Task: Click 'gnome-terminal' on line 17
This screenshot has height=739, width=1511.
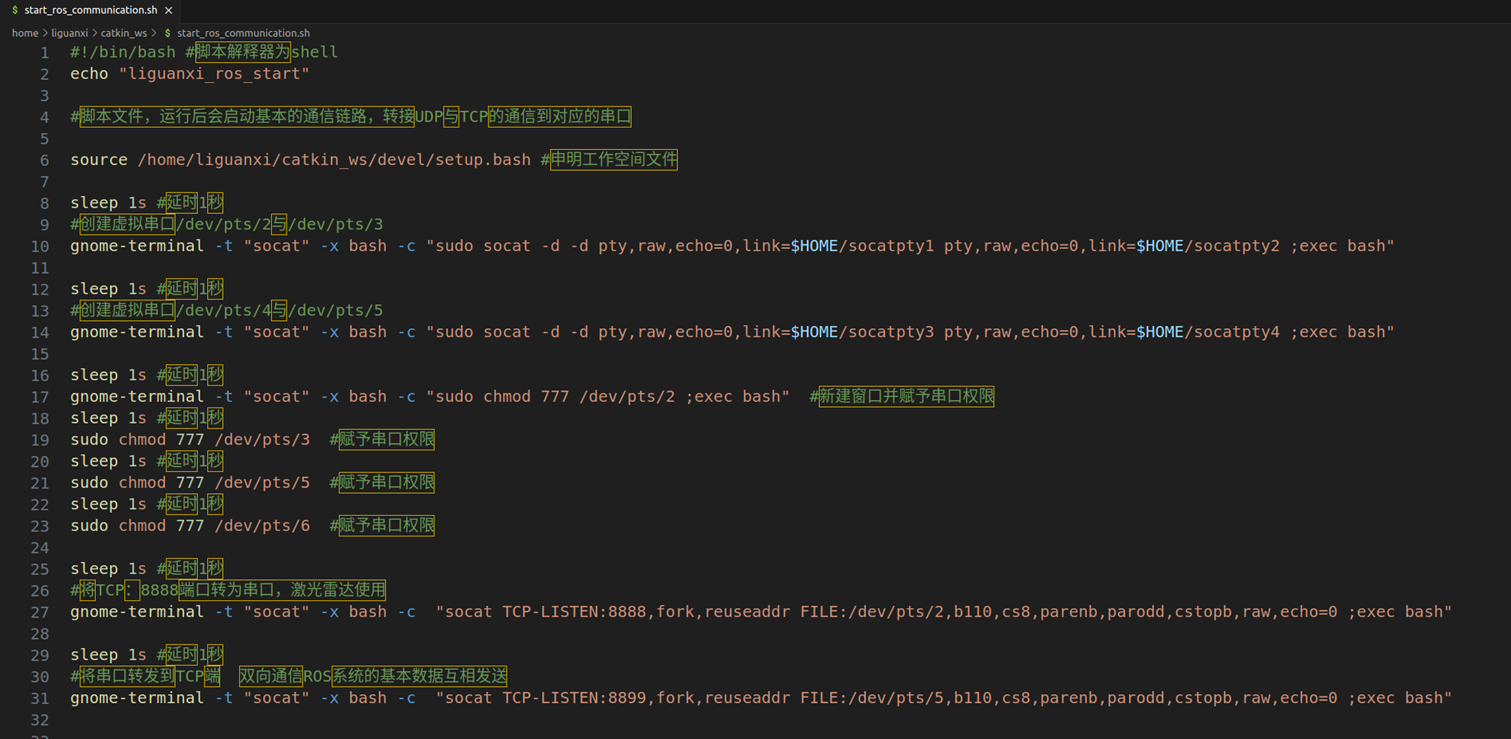Action: (x=137, y=397)
